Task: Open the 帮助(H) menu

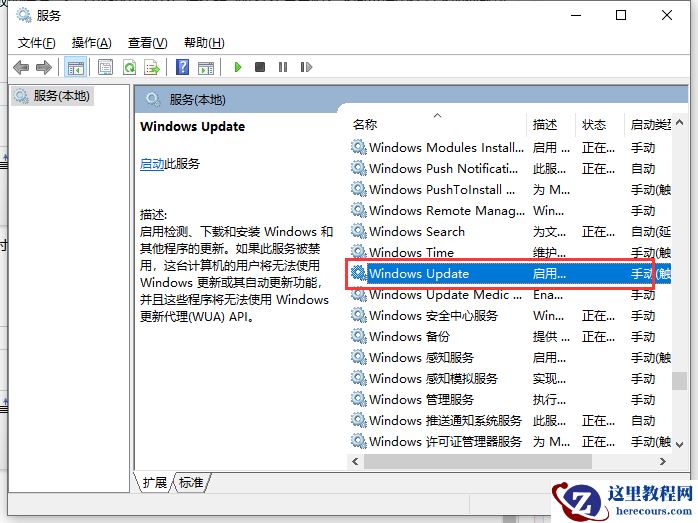Action: pos(204,43)
